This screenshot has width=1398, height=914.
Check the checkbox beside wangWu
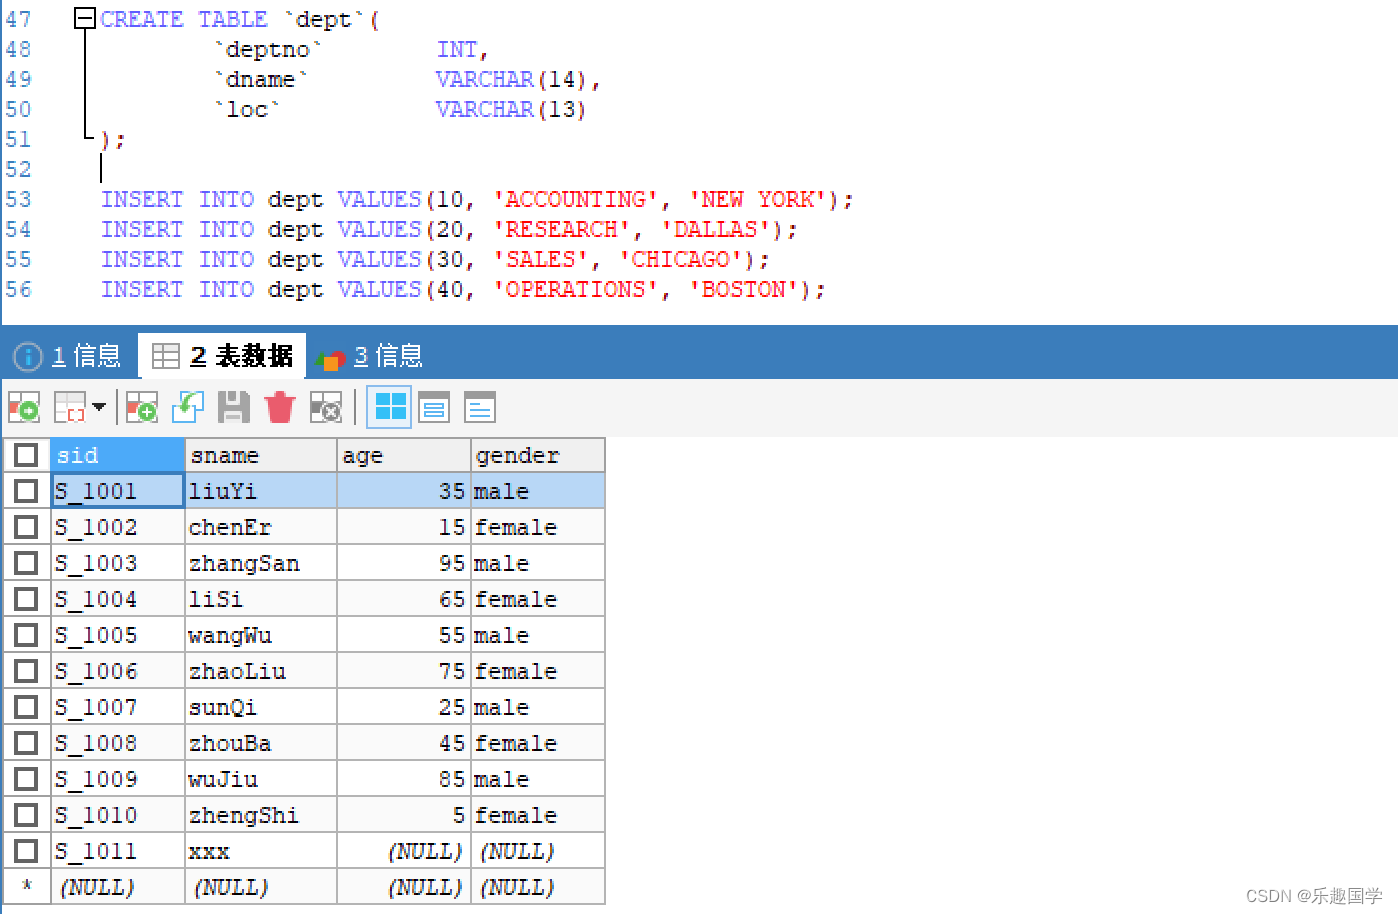pyautogui.click(x=26, y=634)
